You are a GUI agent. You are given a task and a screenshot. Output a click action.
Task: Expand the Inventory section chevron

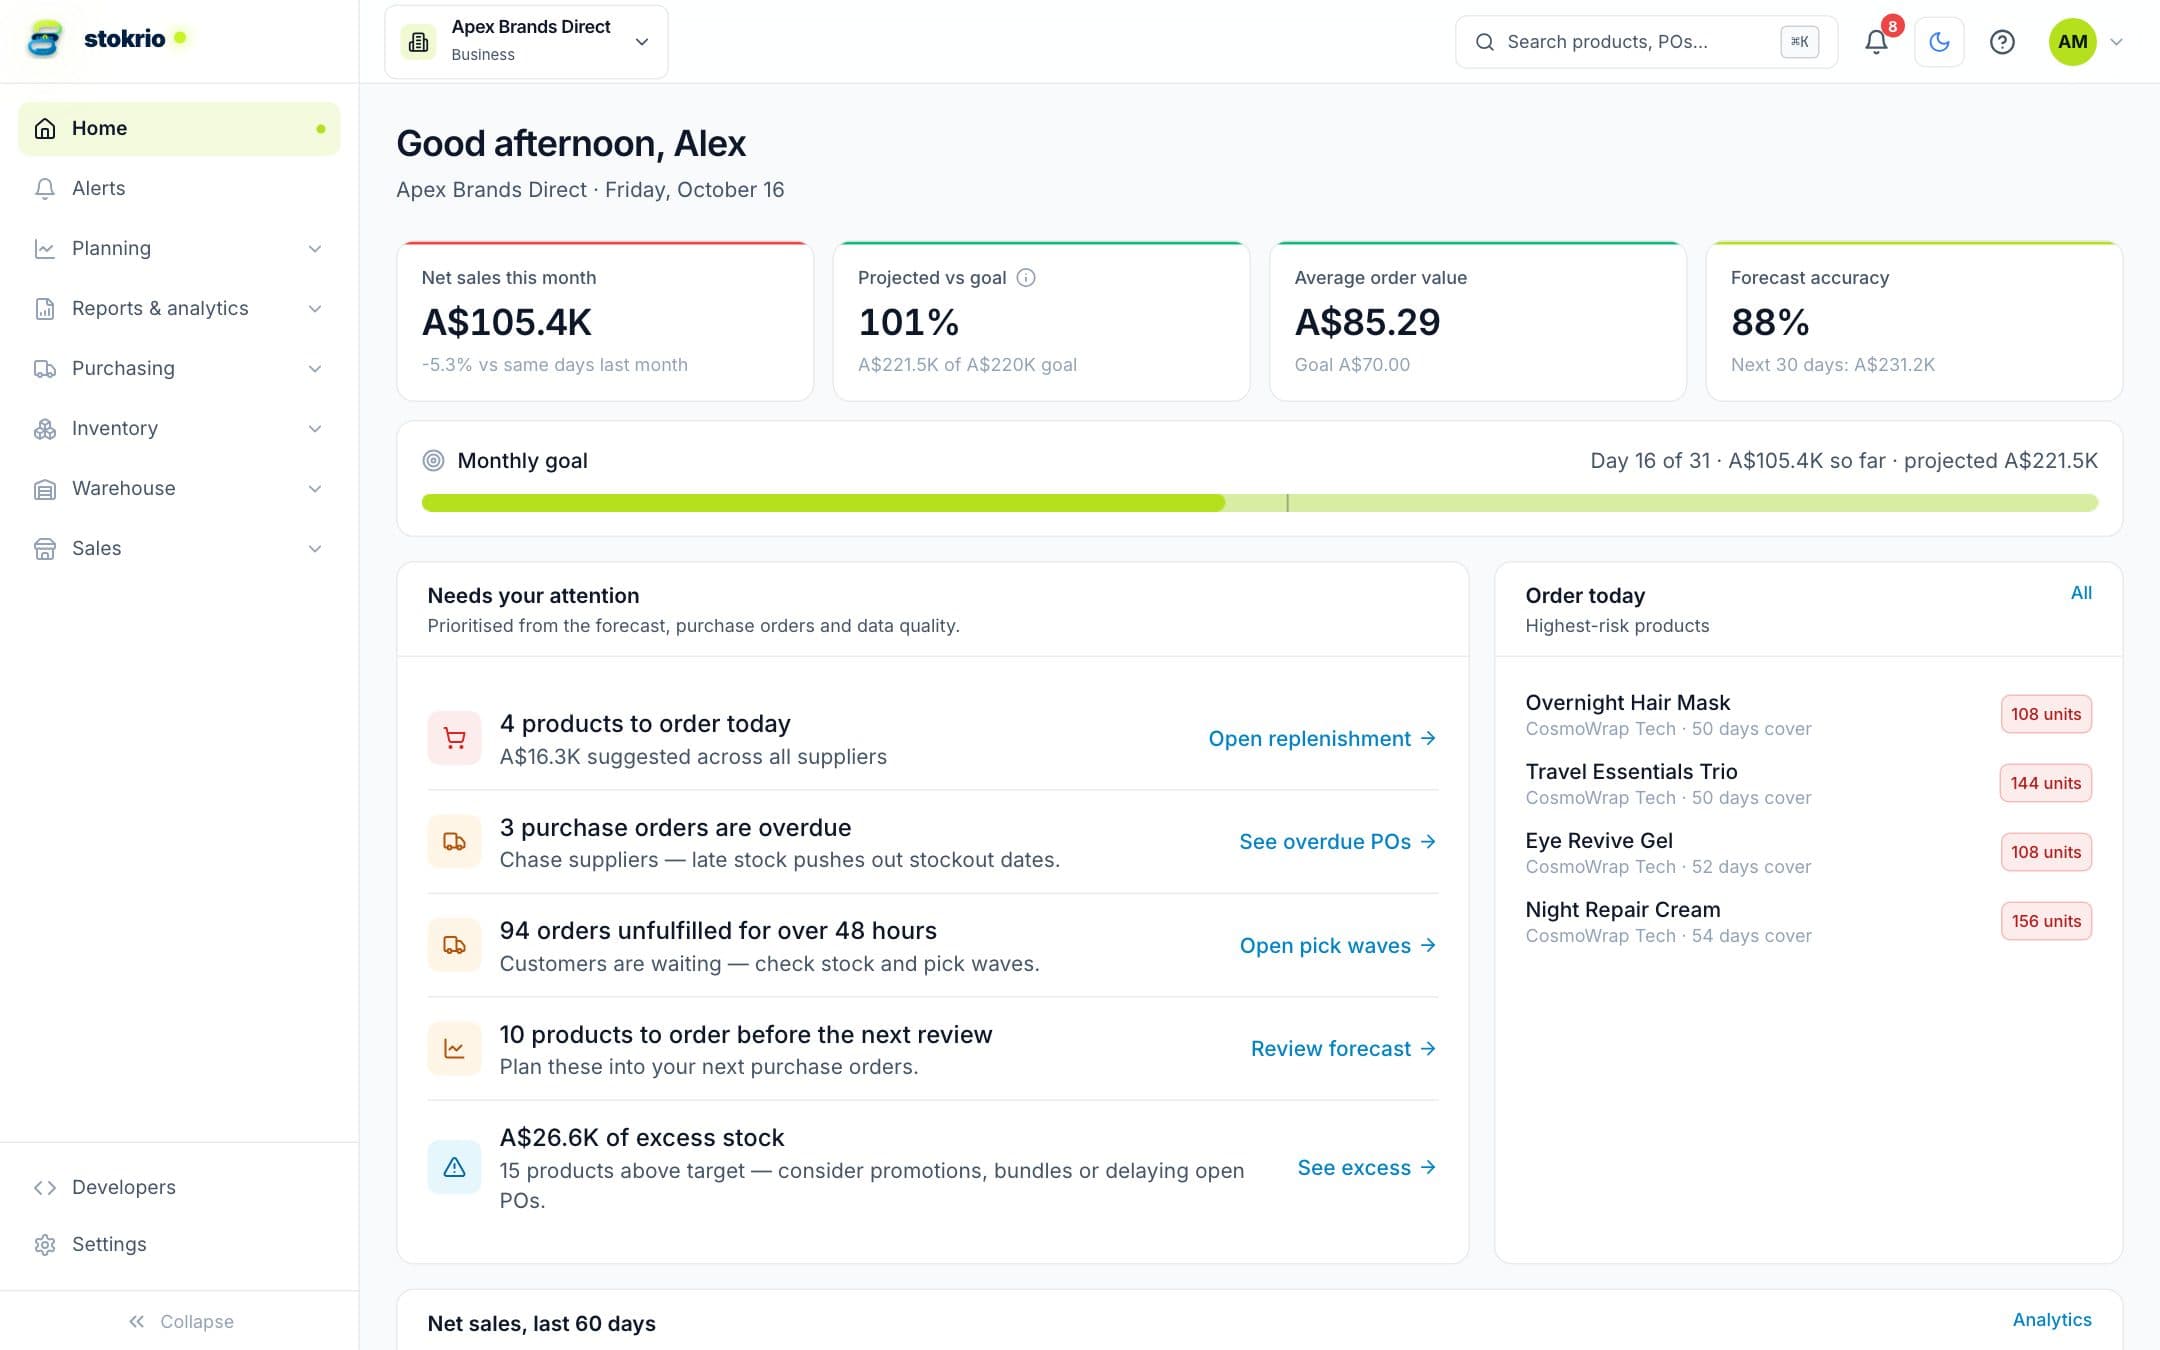pos(315,428)
